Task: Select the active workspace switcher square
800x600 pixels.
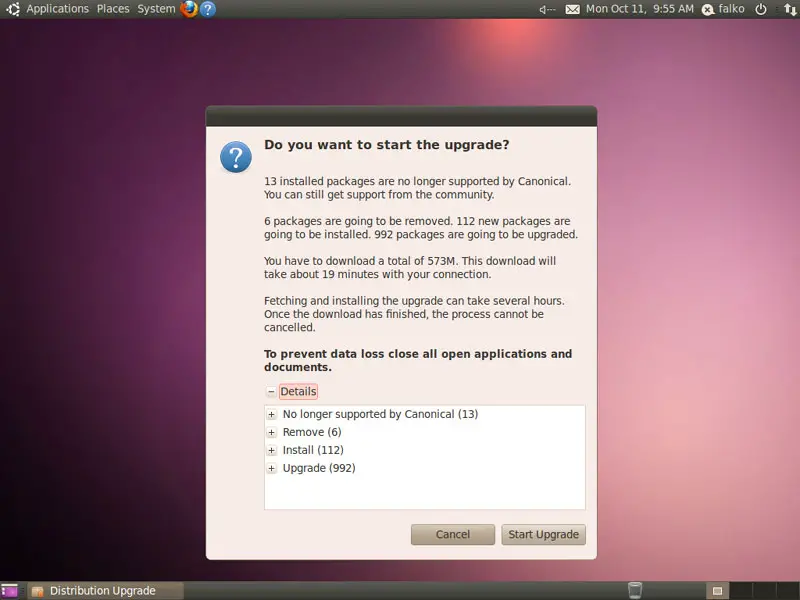Action: tap(717, 591)
